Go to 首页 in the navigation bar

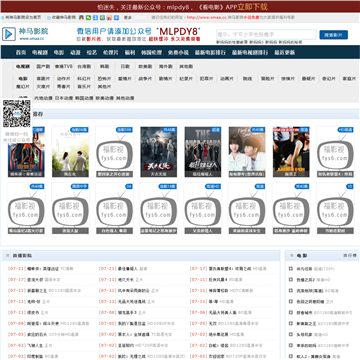(21, 52)
